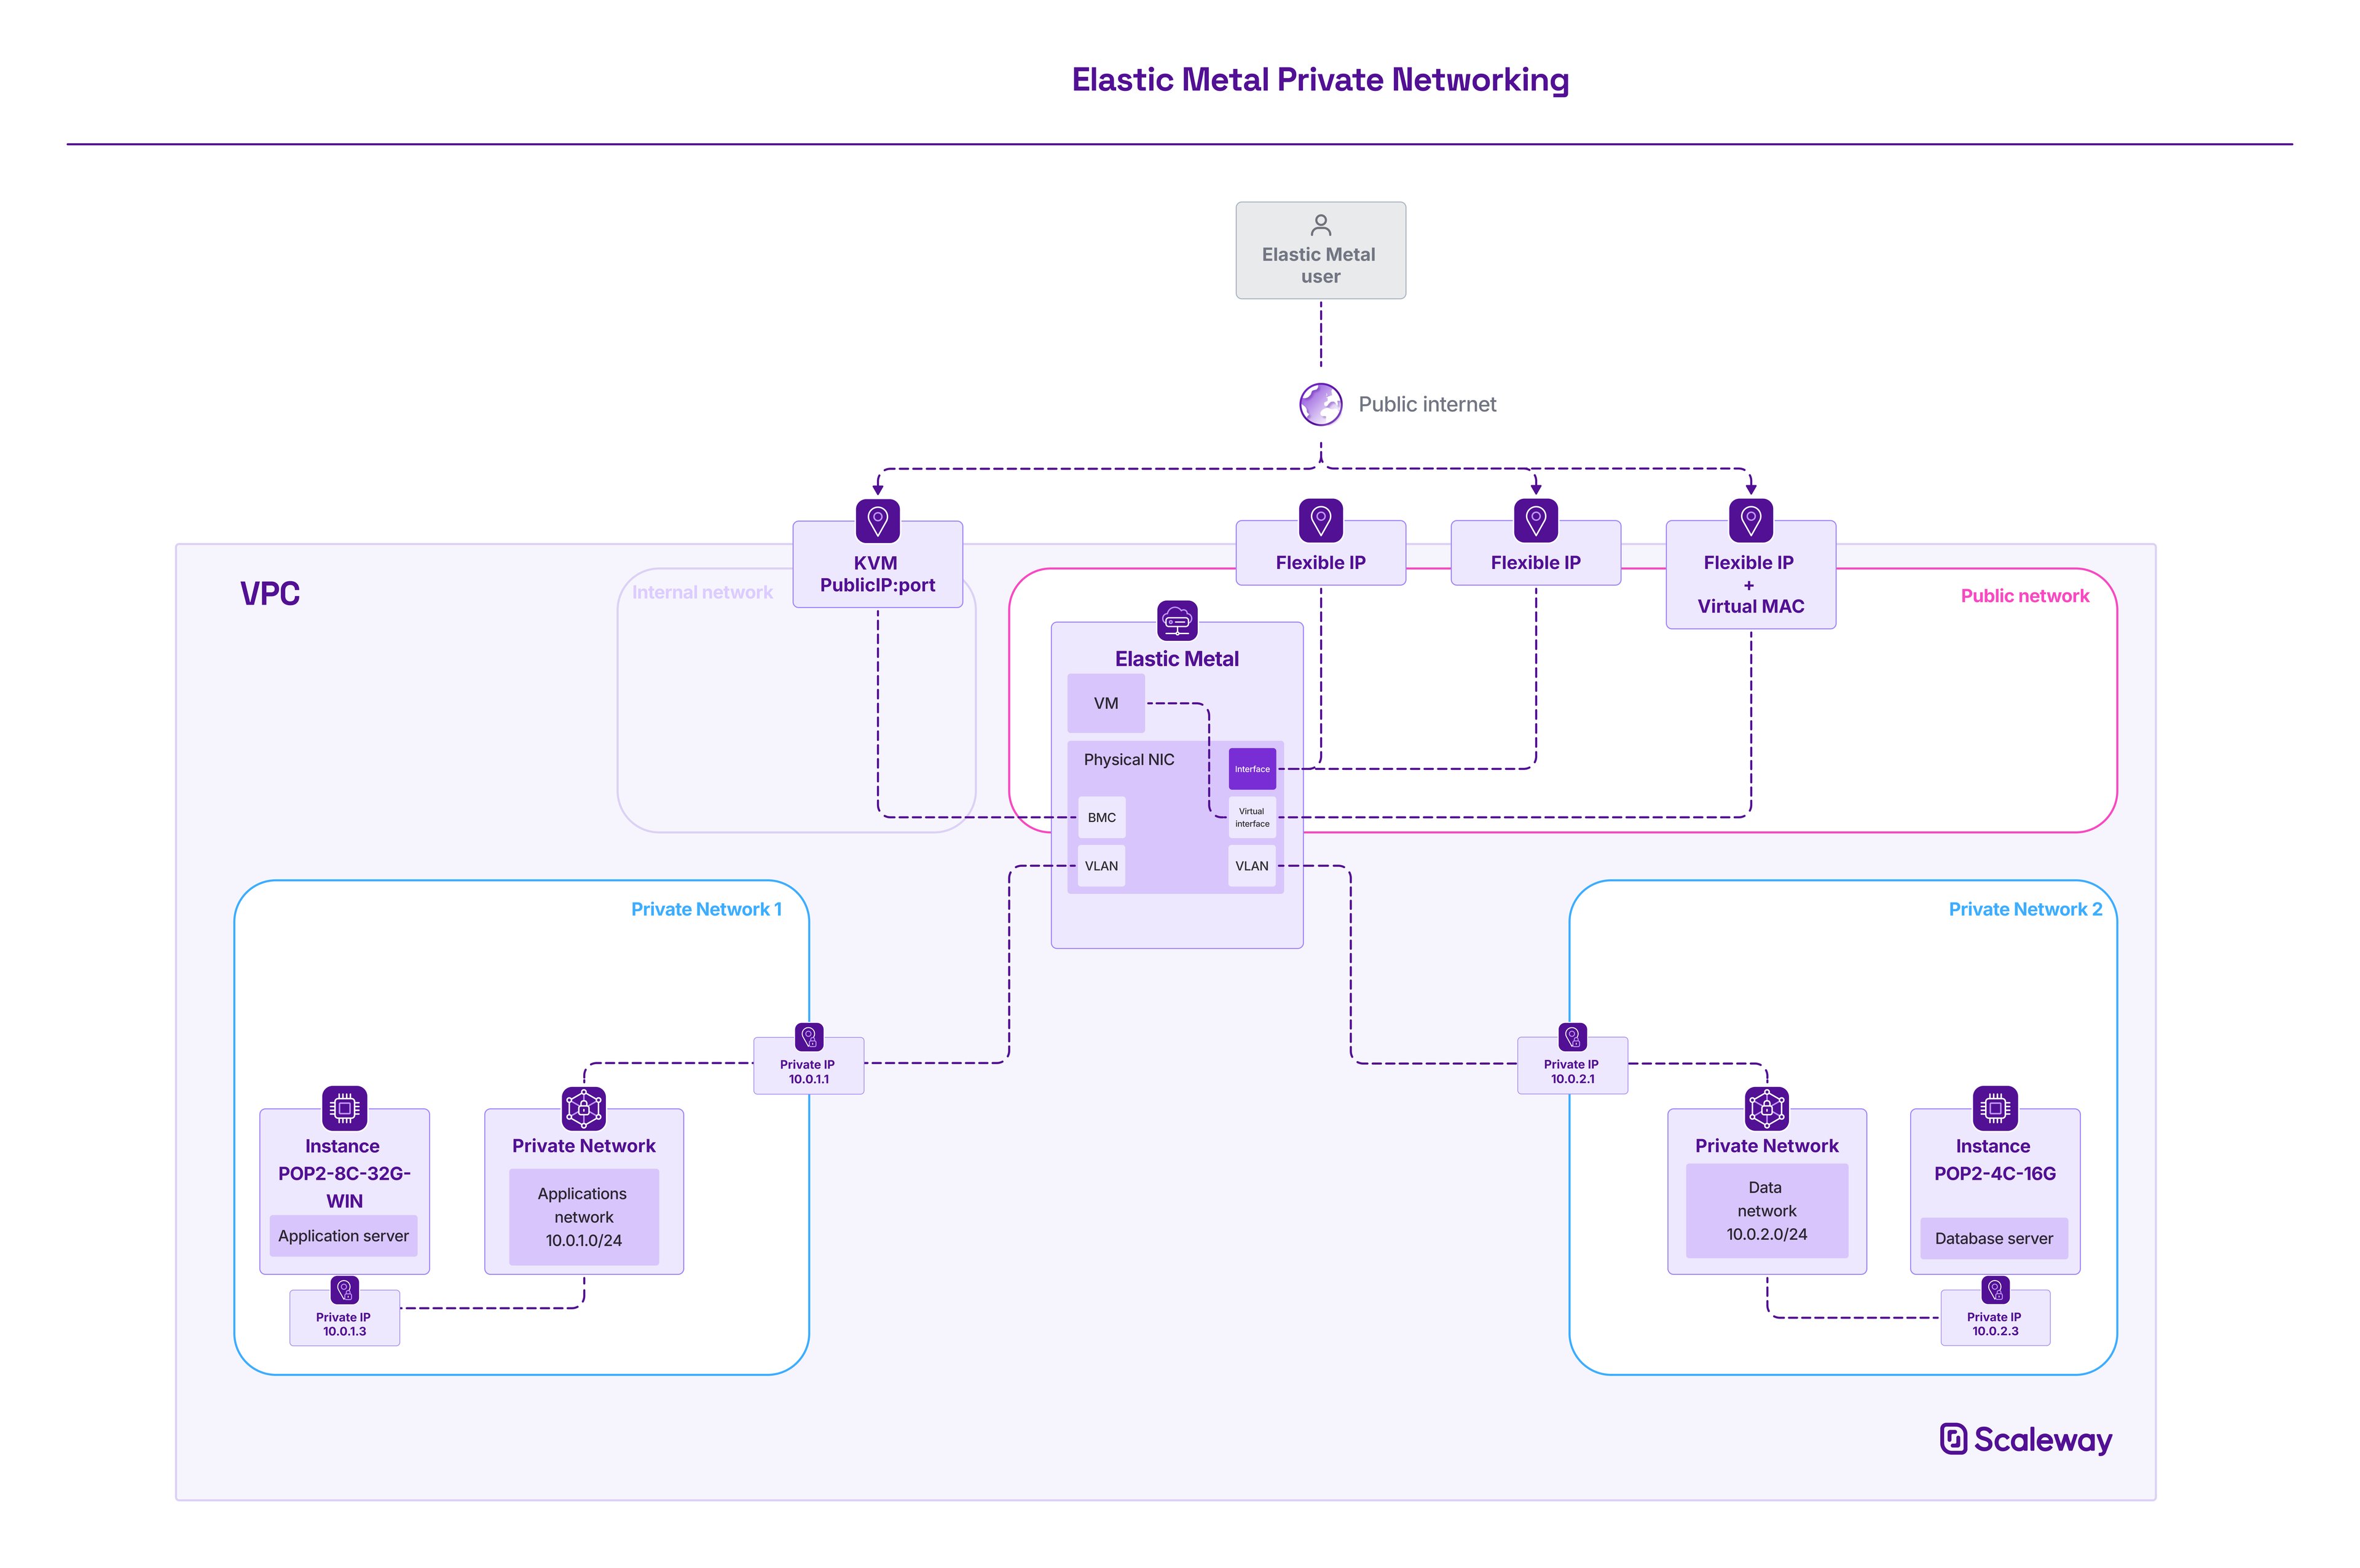The image size is (2360, 1568).
Task: Click the 'Application server' label
Action: point(344,1236)
